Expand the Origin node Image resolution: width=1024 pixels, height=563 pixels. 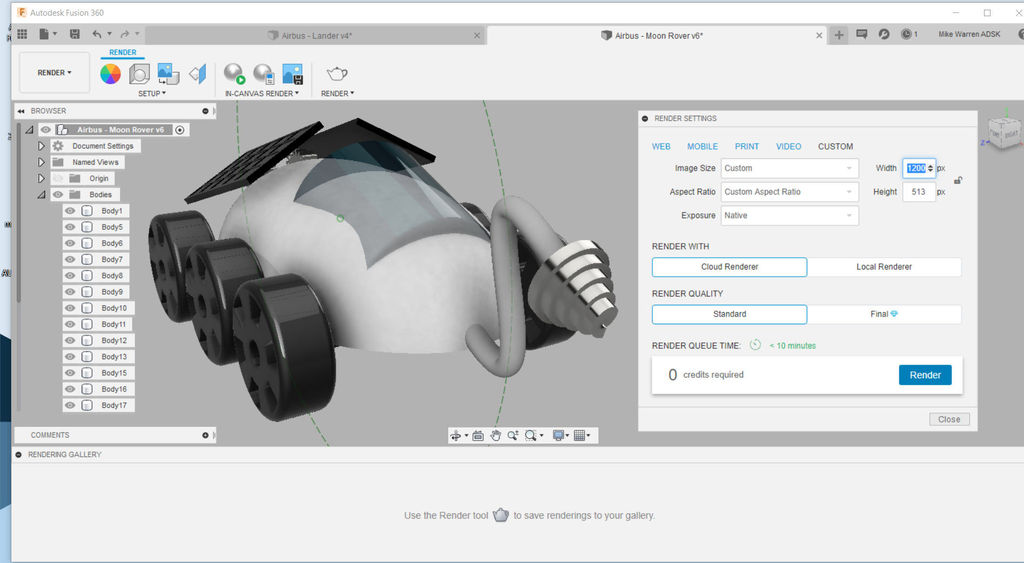(x=41, y=178)
